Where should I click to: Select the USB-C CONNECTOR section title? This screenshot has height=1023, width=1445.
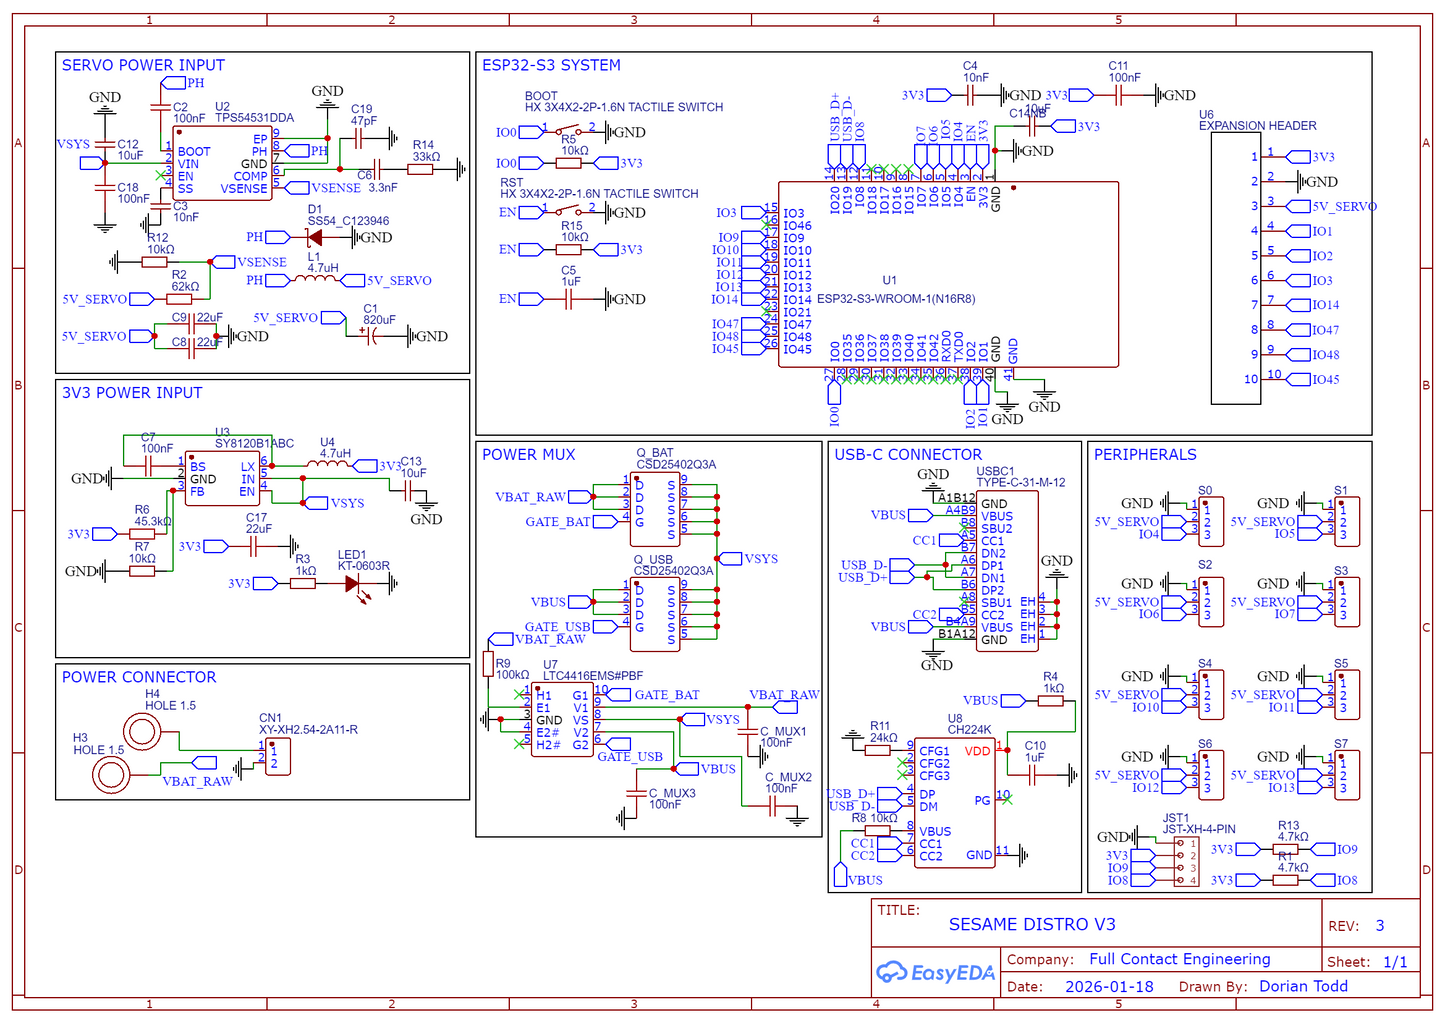(908, 454)
